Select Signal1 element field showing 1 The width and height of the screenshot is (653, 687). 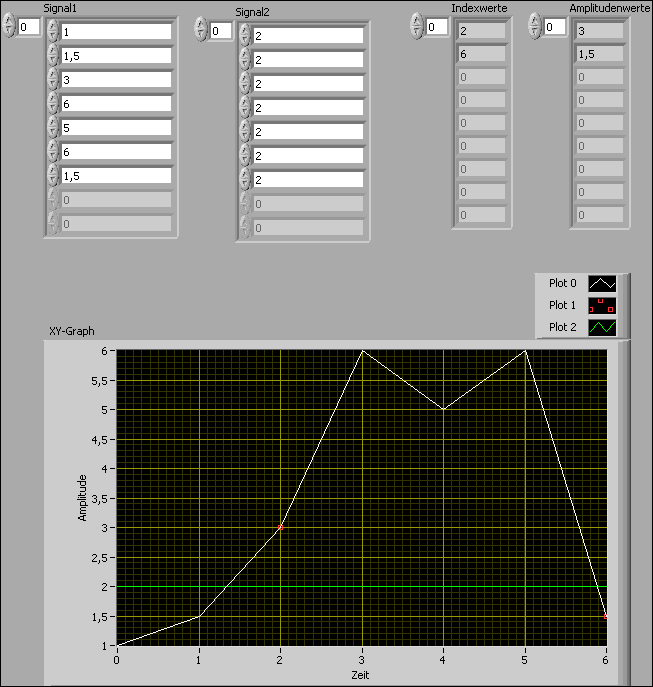116,32
